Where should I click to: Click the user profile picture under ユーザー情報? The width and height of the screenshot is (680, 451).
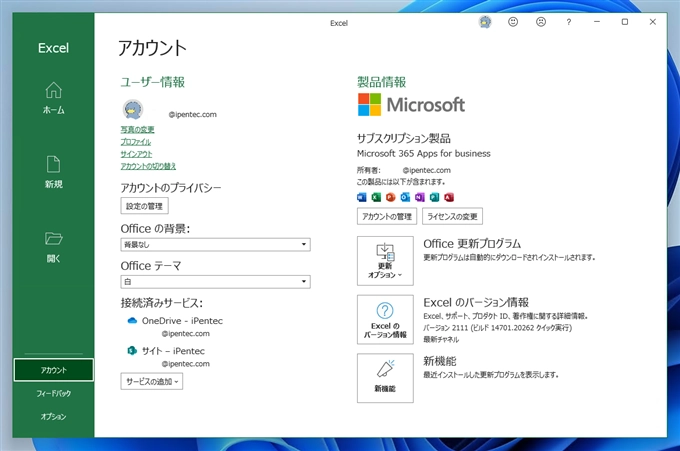(133, 110)
